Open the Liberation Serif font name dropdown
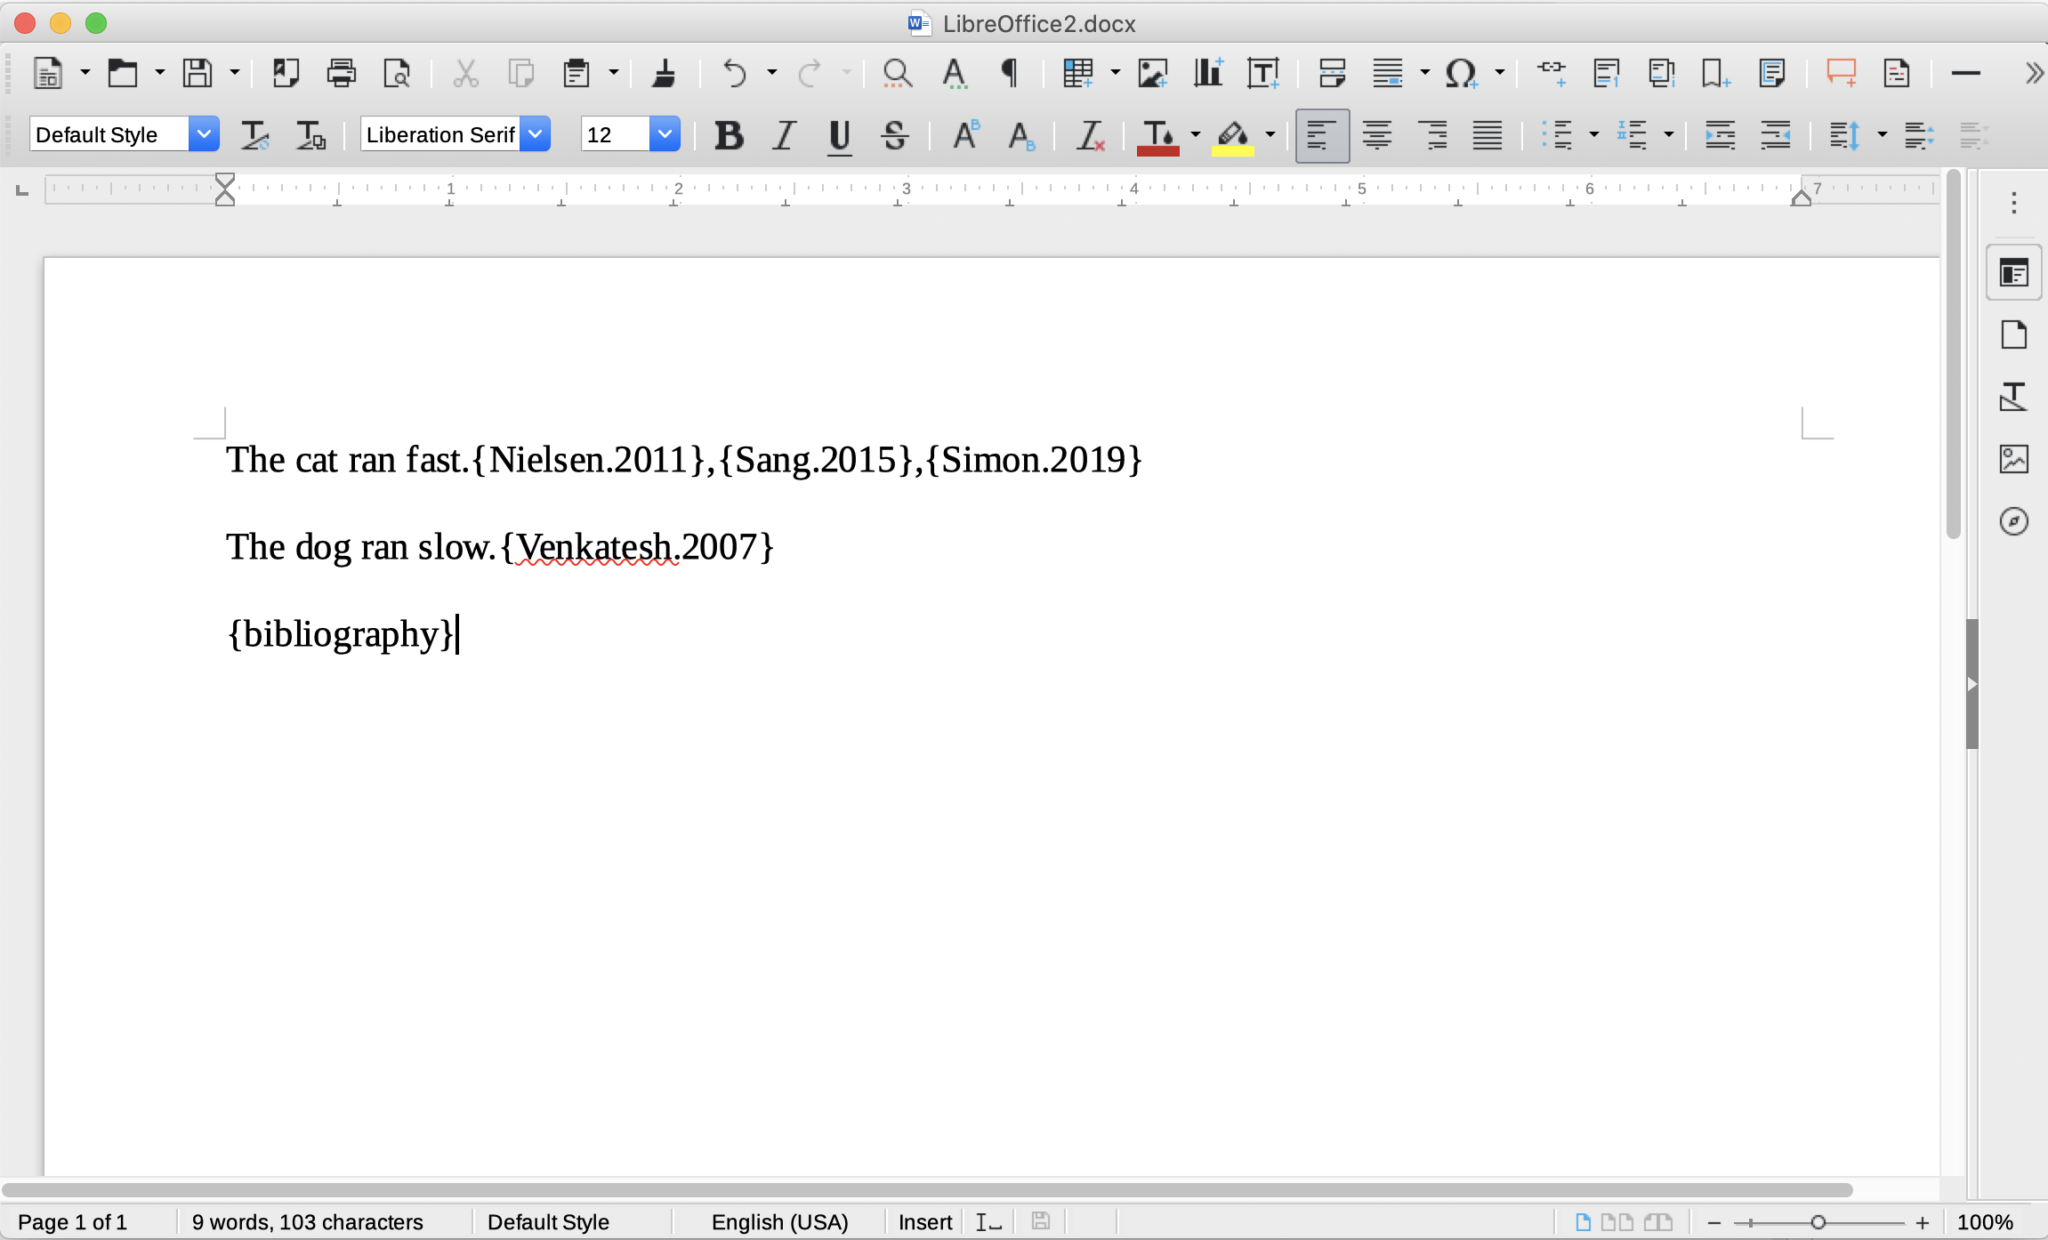Screen dimensions: 2048x1240 pos(536,135)
